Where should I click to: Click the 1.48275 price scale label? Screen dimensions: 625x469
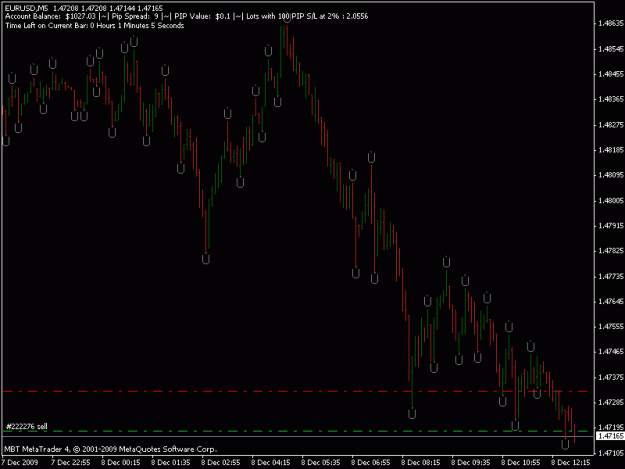[611, 125]
